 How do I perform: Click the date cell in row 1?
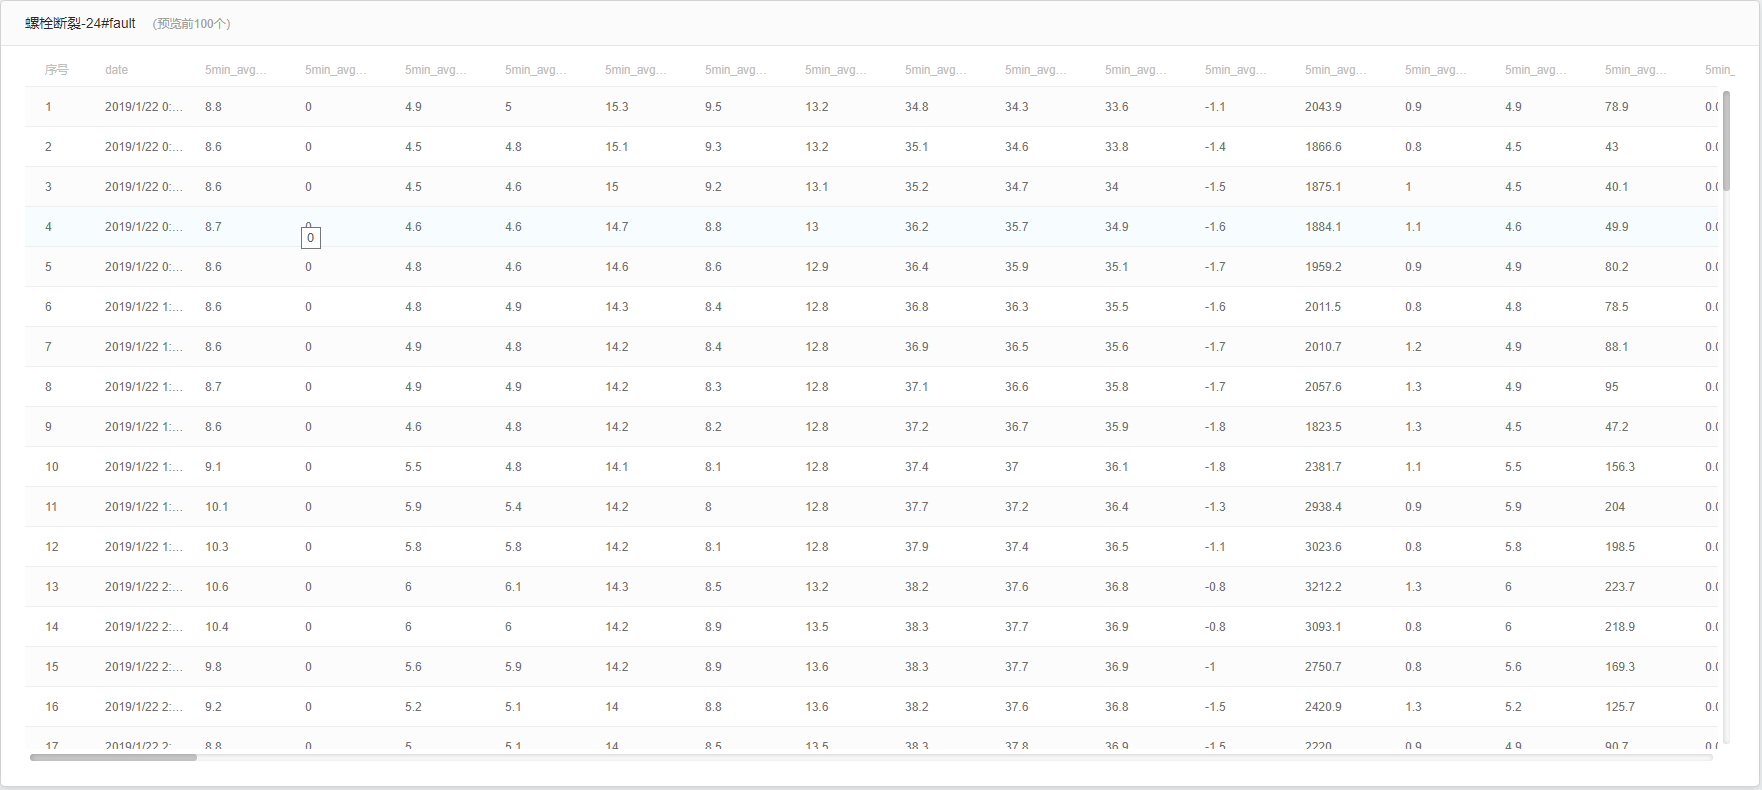tap(143, 107)
